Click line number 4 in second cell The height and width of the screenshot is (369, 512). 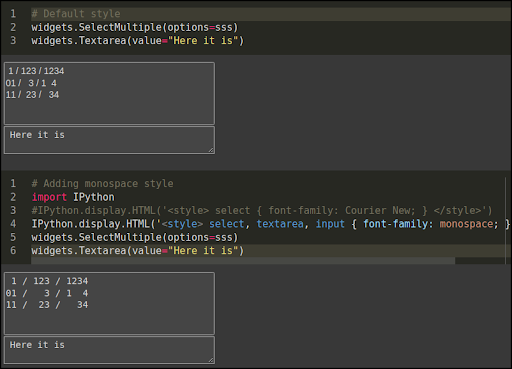click(13, 224)
